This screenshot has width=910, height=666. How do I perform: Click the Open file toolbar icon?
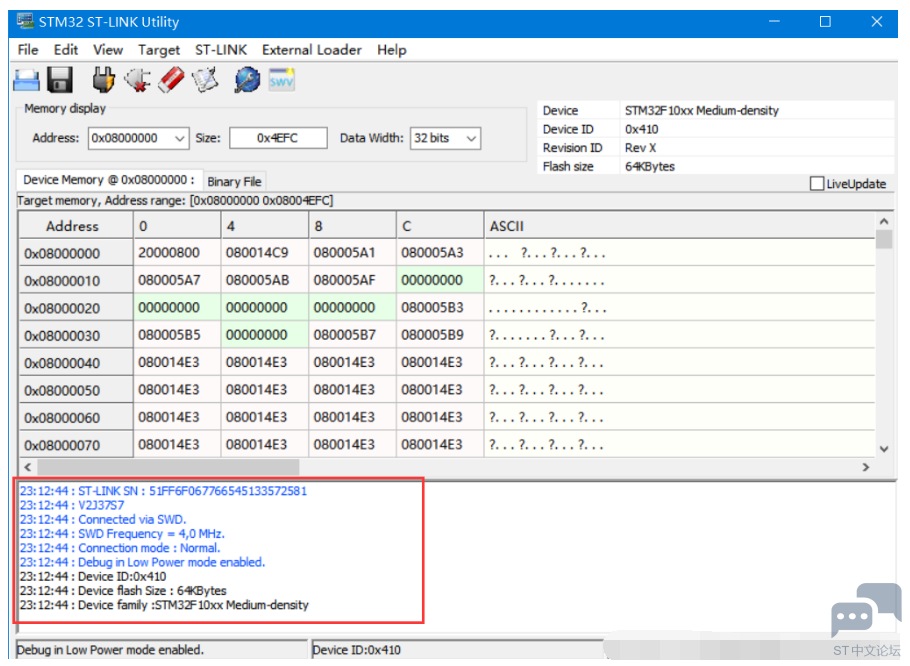point(26,80)
